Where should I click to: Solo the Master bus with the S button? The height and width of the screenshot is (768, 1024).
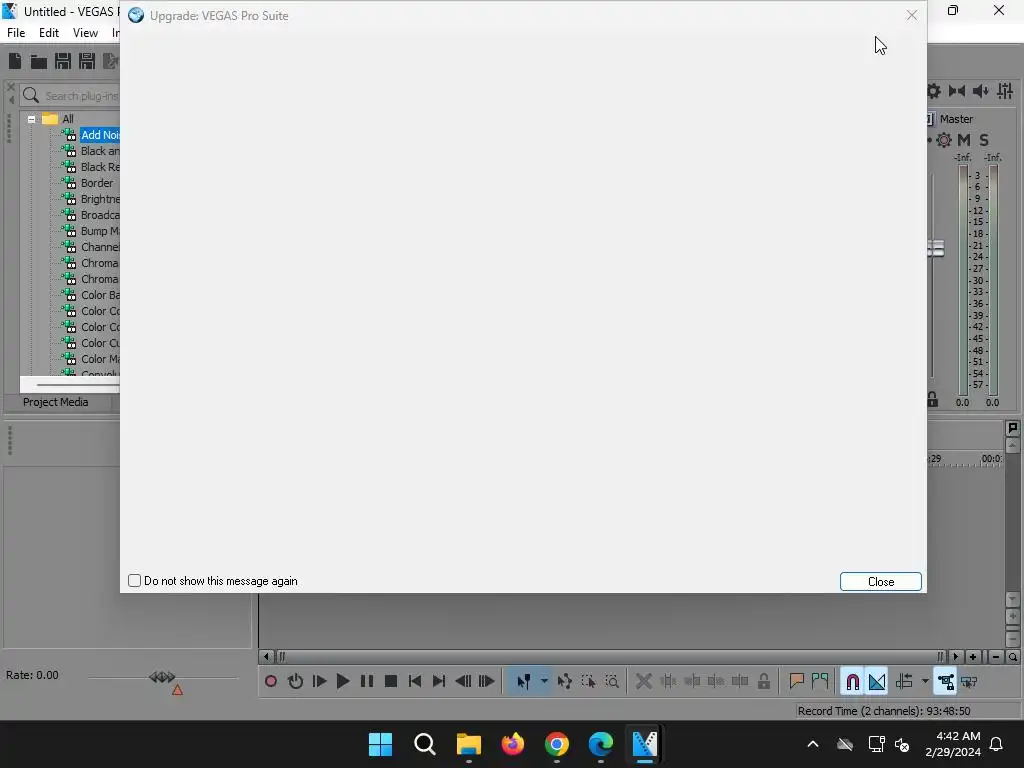[984, 140]
